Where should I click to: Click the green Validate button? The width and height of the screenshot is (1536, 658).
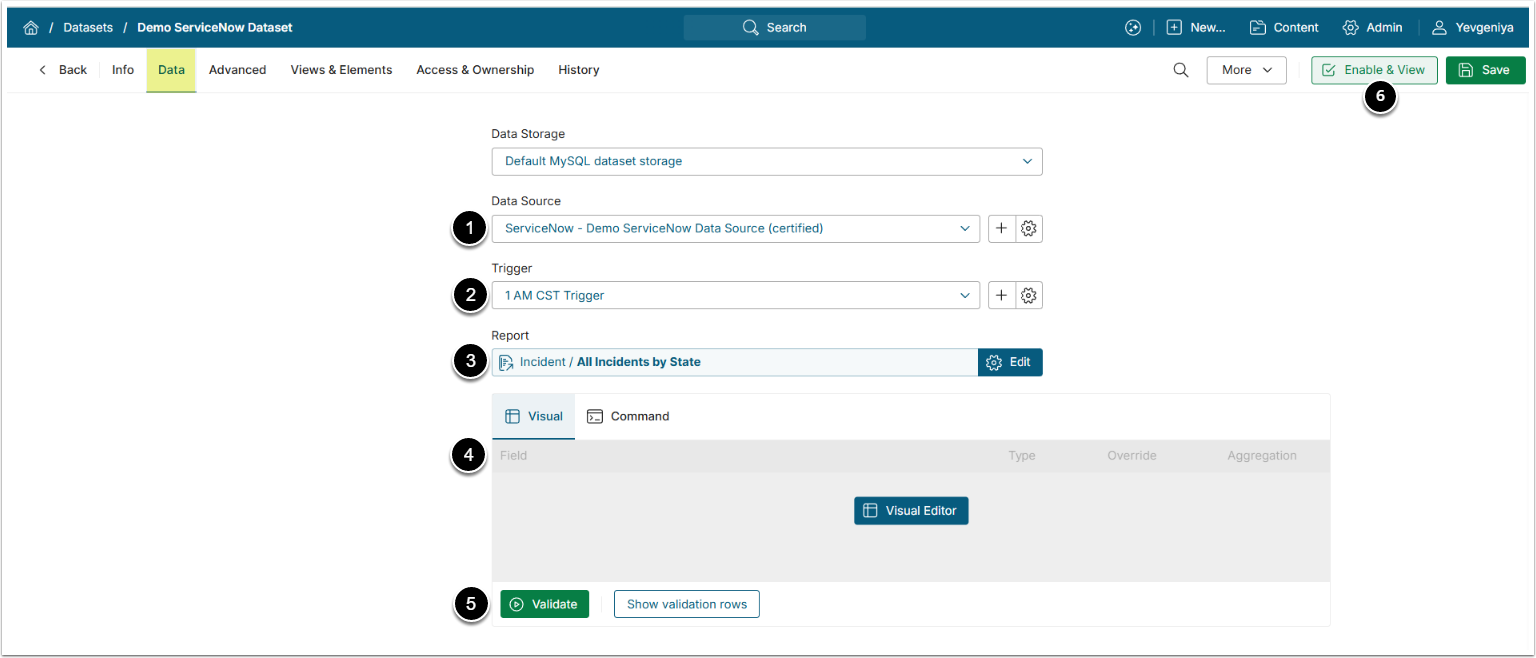tap(544, 604)
